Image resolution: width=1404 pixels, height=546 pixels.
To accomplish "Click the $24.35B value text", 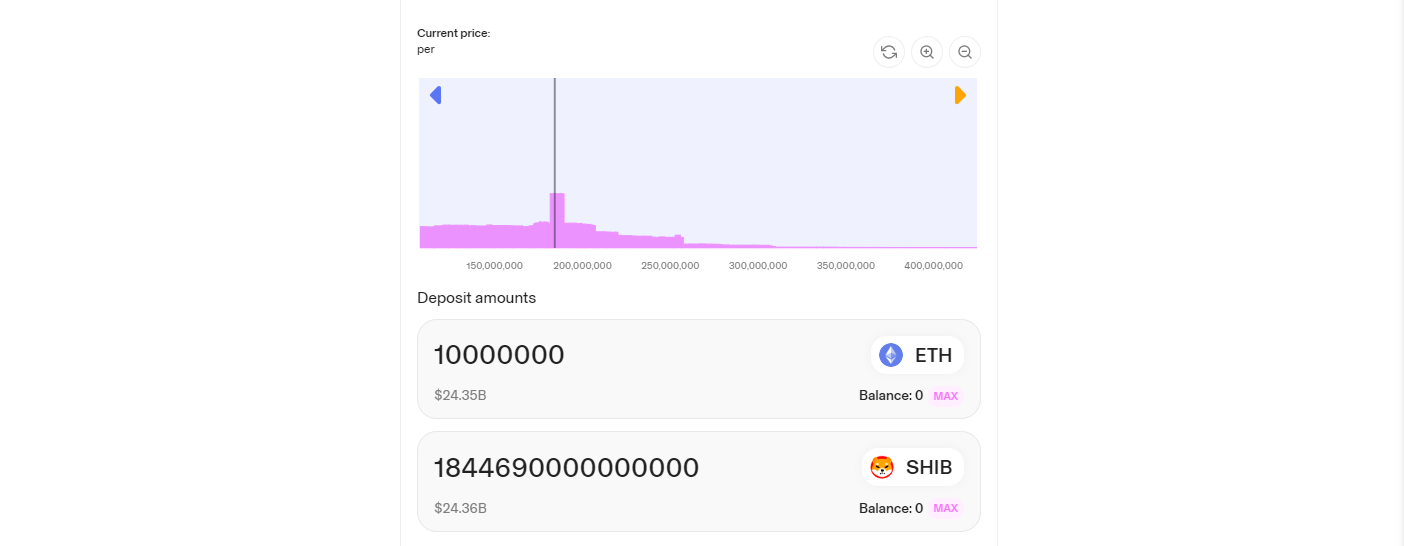I will (460, 395).
